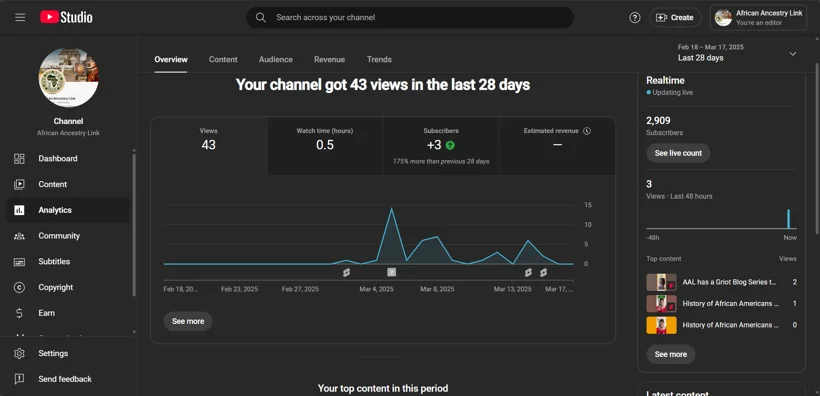Viewport: 820px width, 396px height.
Task: Switch to the Revenue tab
Action: [329, 59]
